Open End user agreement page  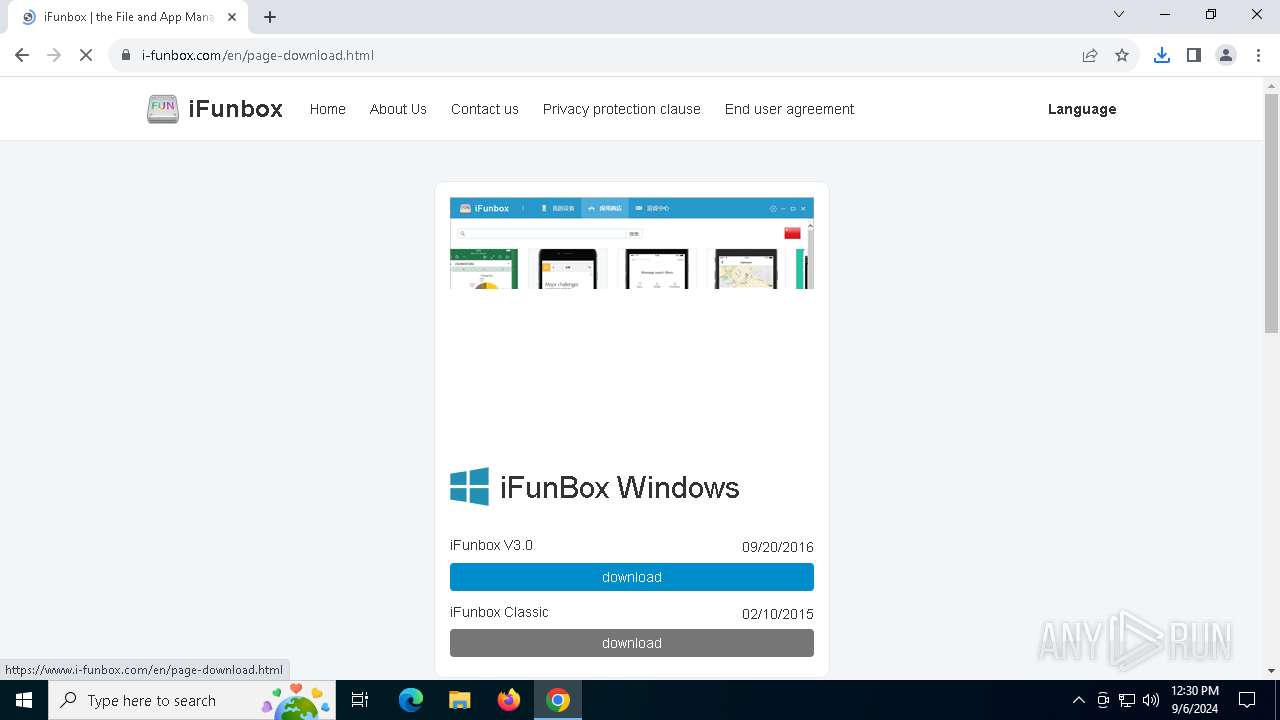(789, 109)
